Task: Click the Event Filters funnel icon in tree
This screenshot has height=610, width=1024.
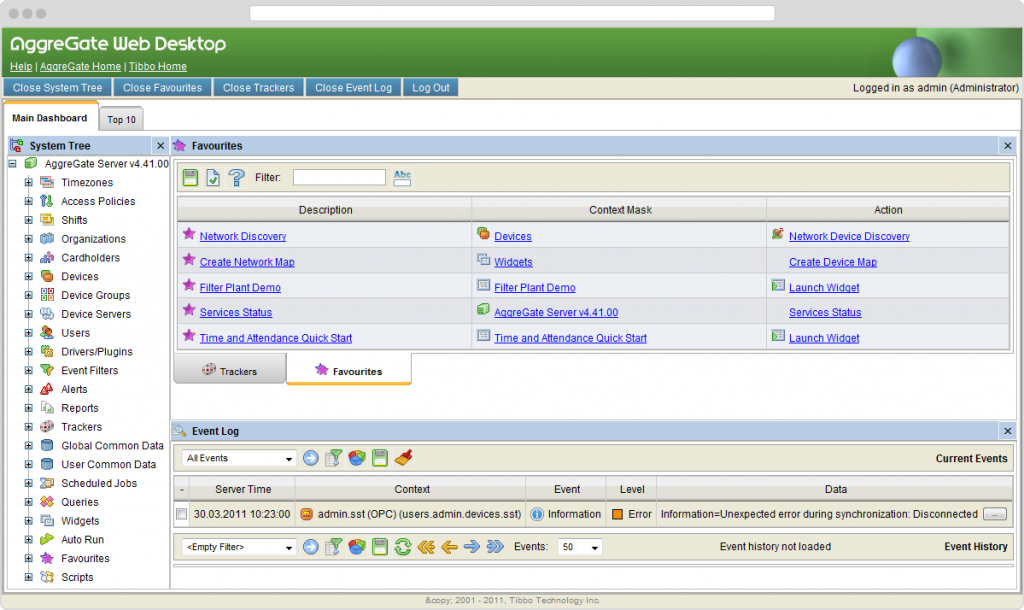Action: click(47, 370)
